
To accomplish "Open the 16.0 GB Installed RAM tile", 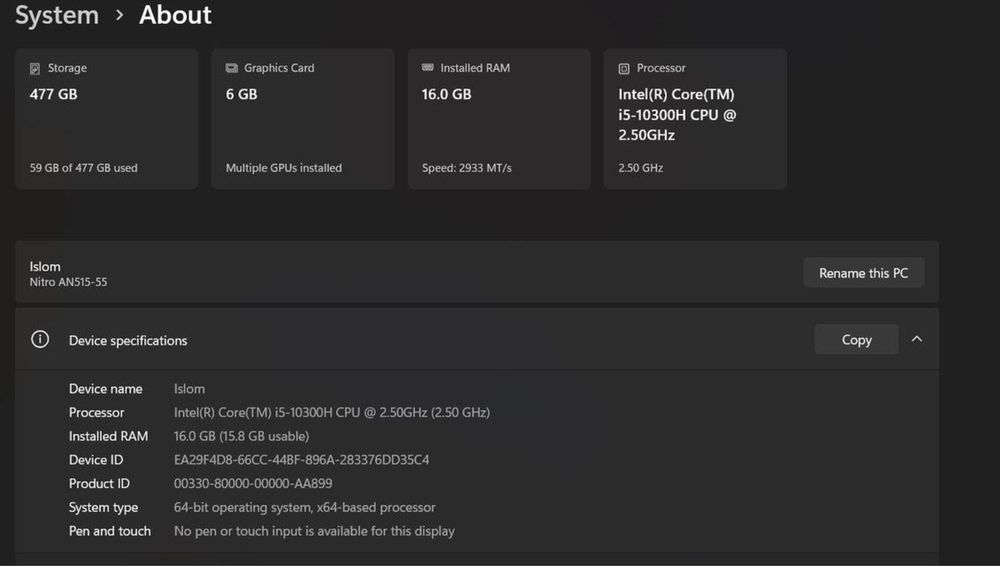I will [x=499, y=119].
